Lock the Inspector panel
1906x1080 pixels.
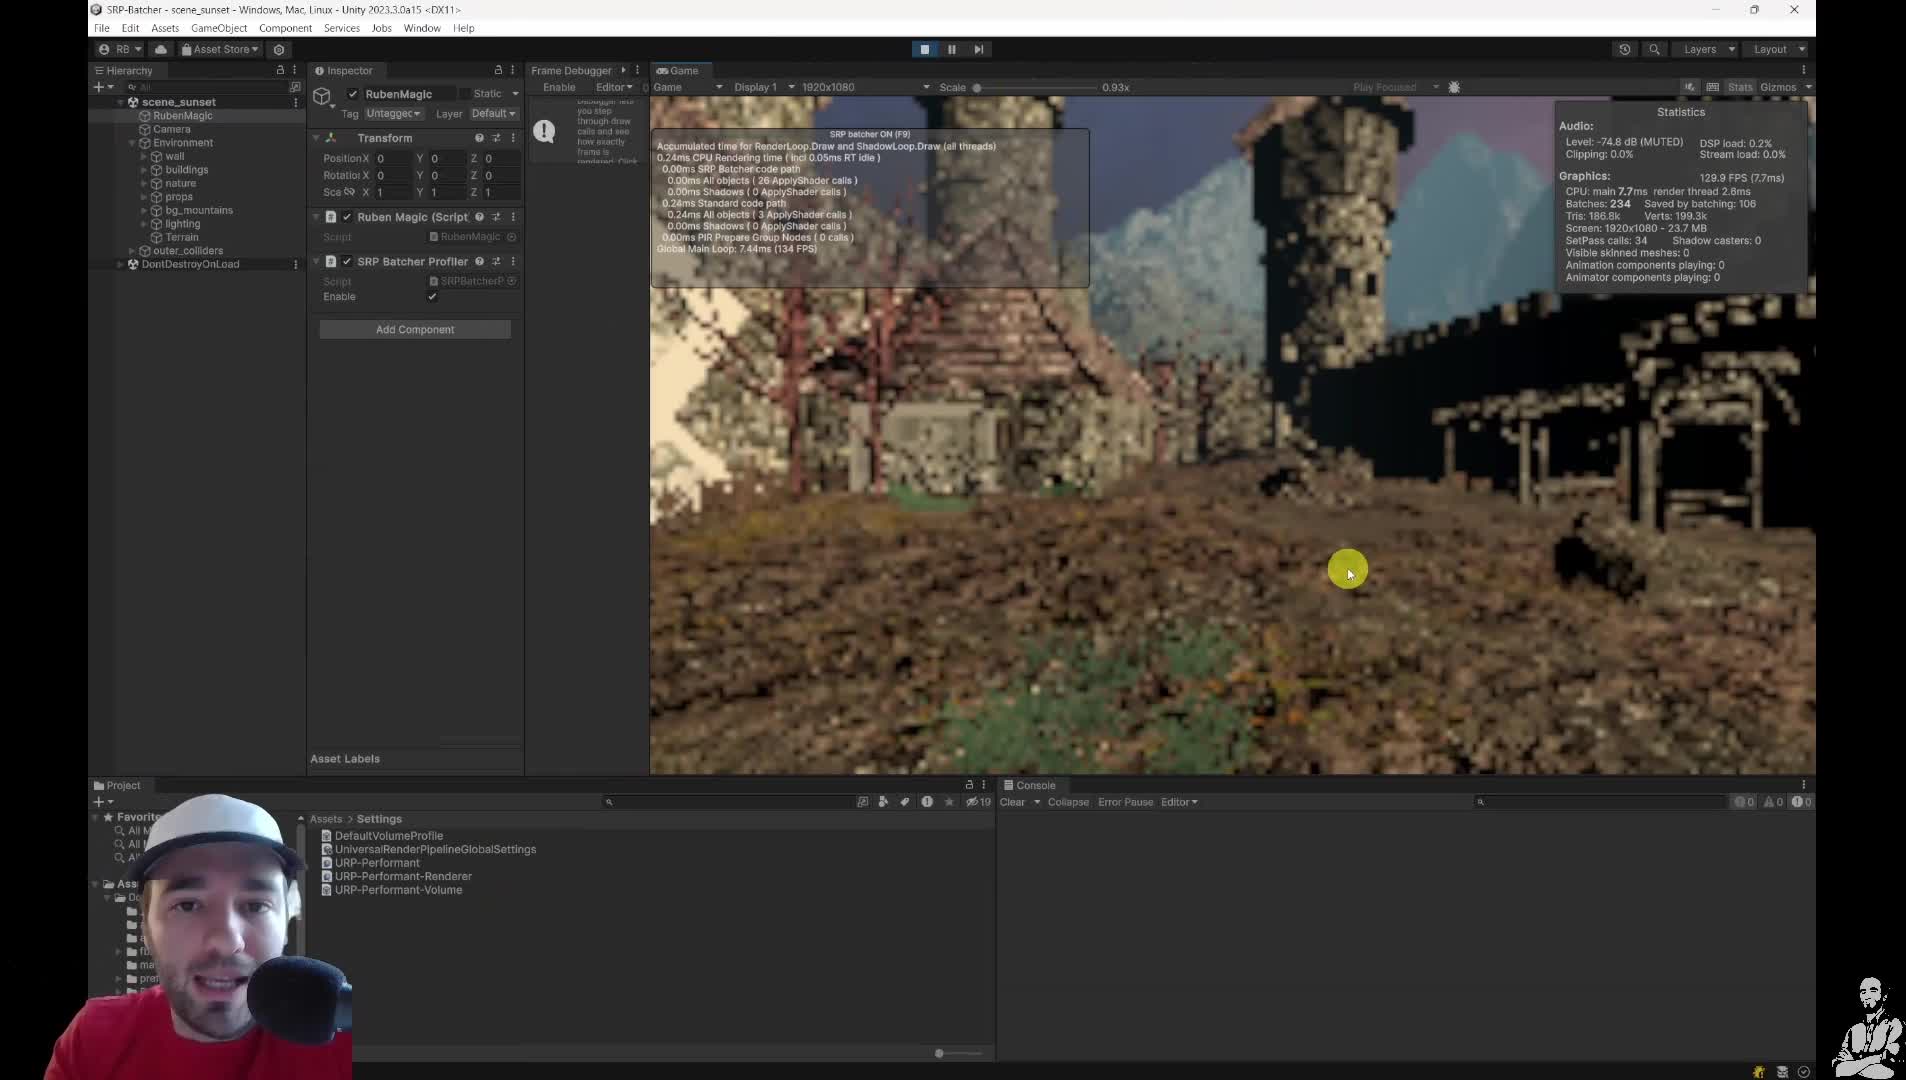tap(498, 70)
